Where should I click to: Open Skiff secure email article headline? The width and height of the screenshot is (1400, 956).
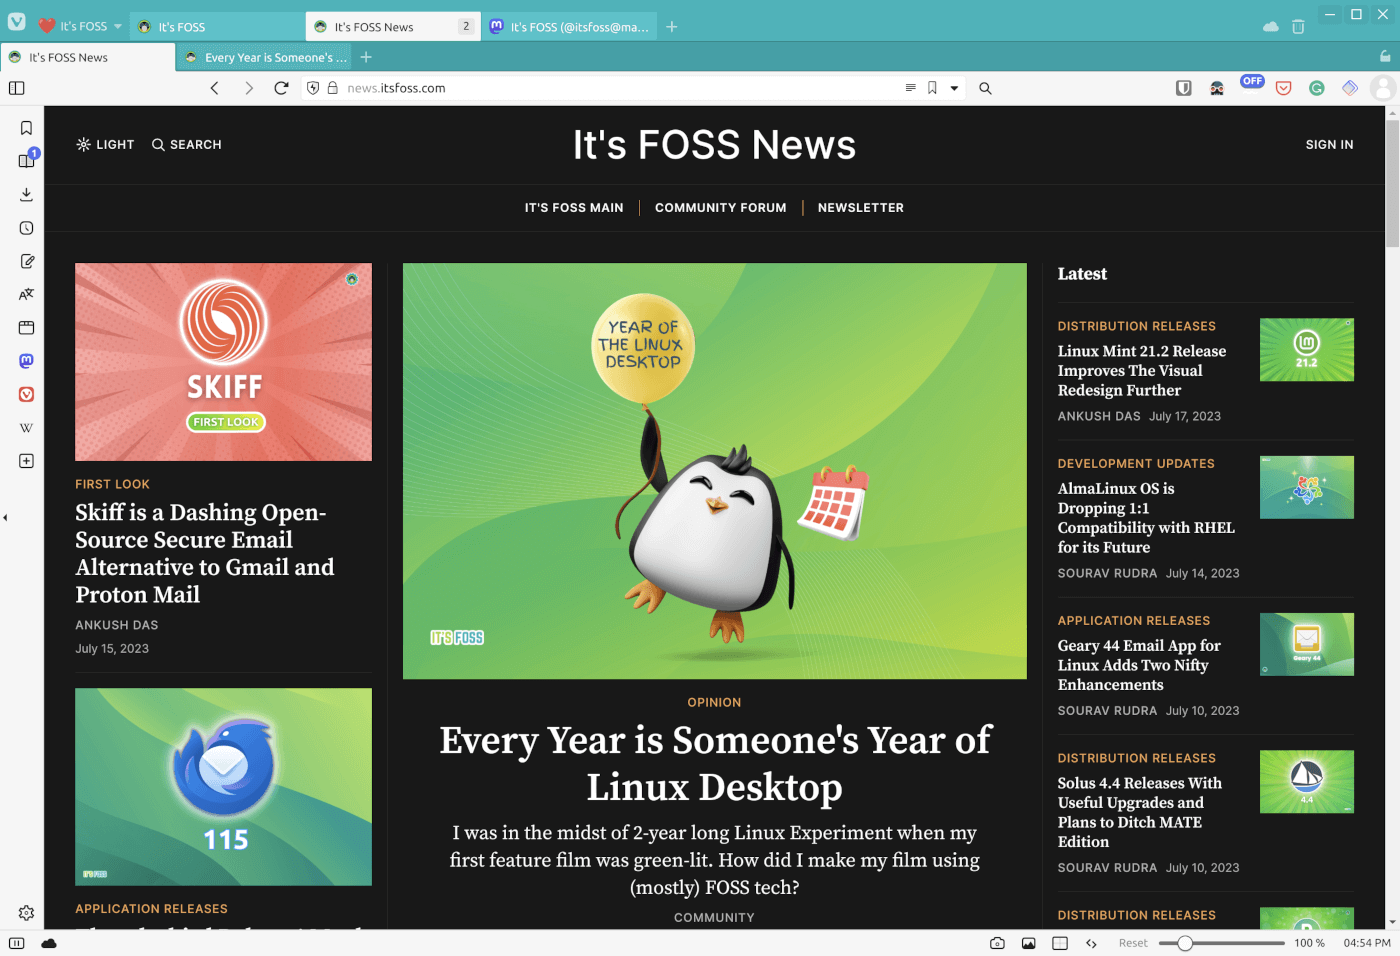pos(205,553)
